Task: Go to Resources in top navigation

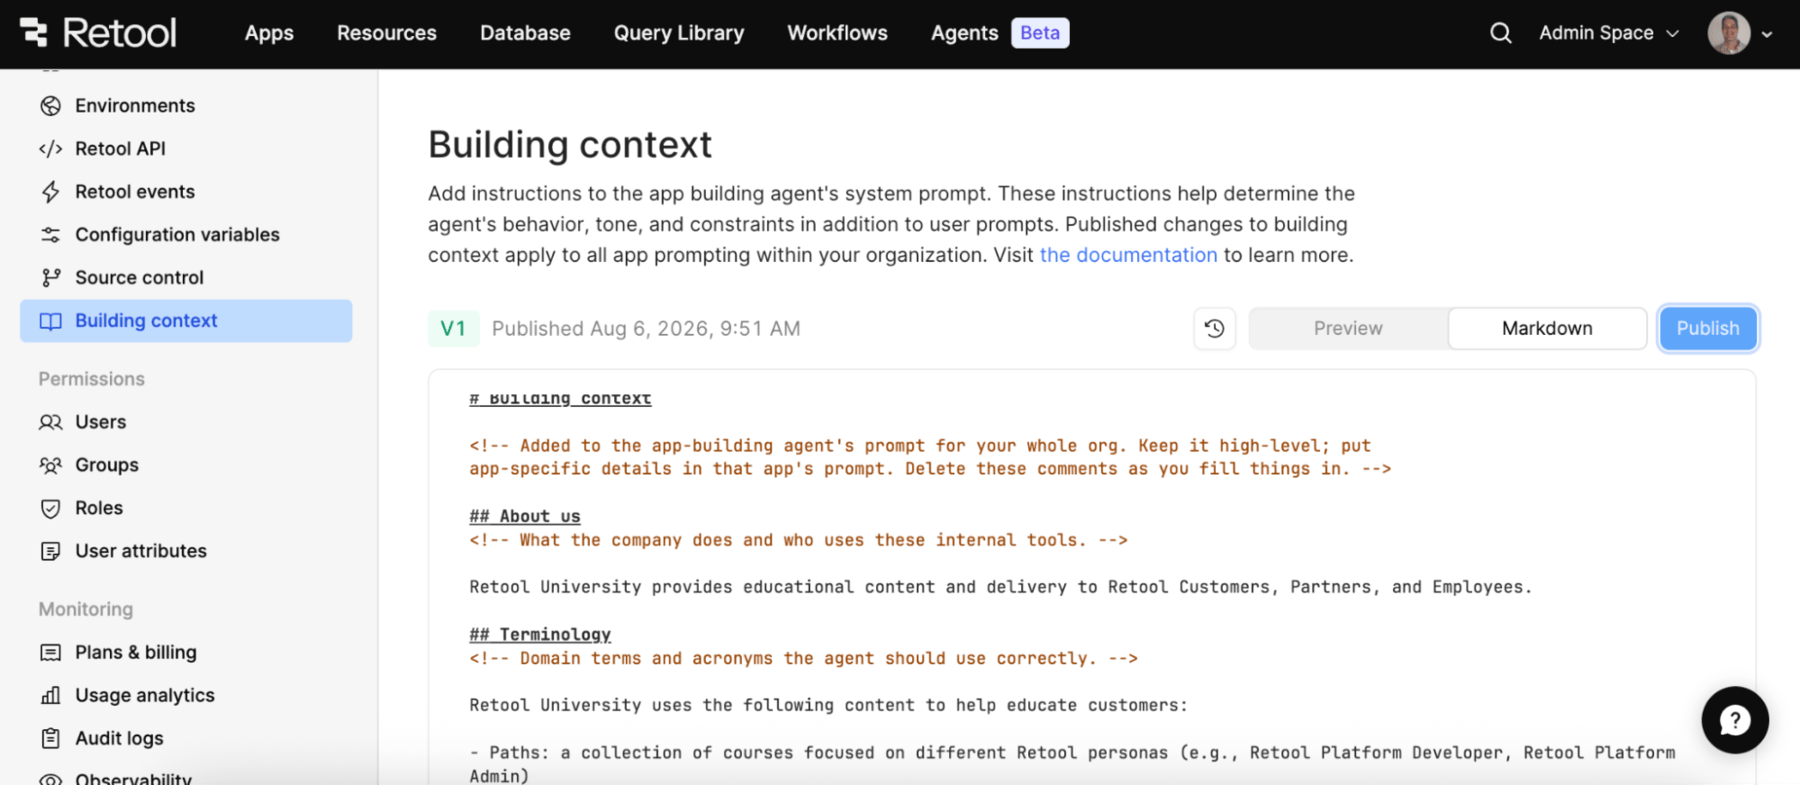Action: (x=387, y=33)
